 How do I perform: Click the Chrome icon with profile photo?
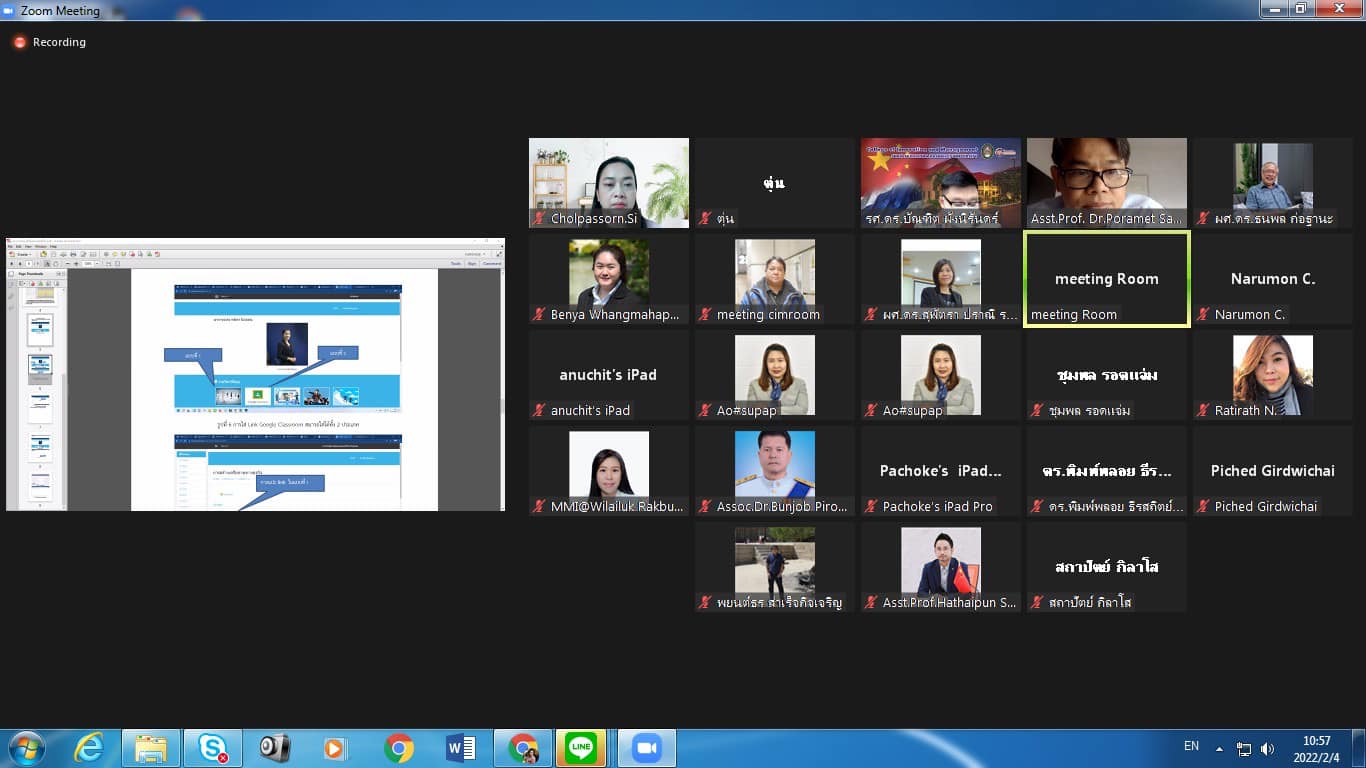click(x=522, y=748)
